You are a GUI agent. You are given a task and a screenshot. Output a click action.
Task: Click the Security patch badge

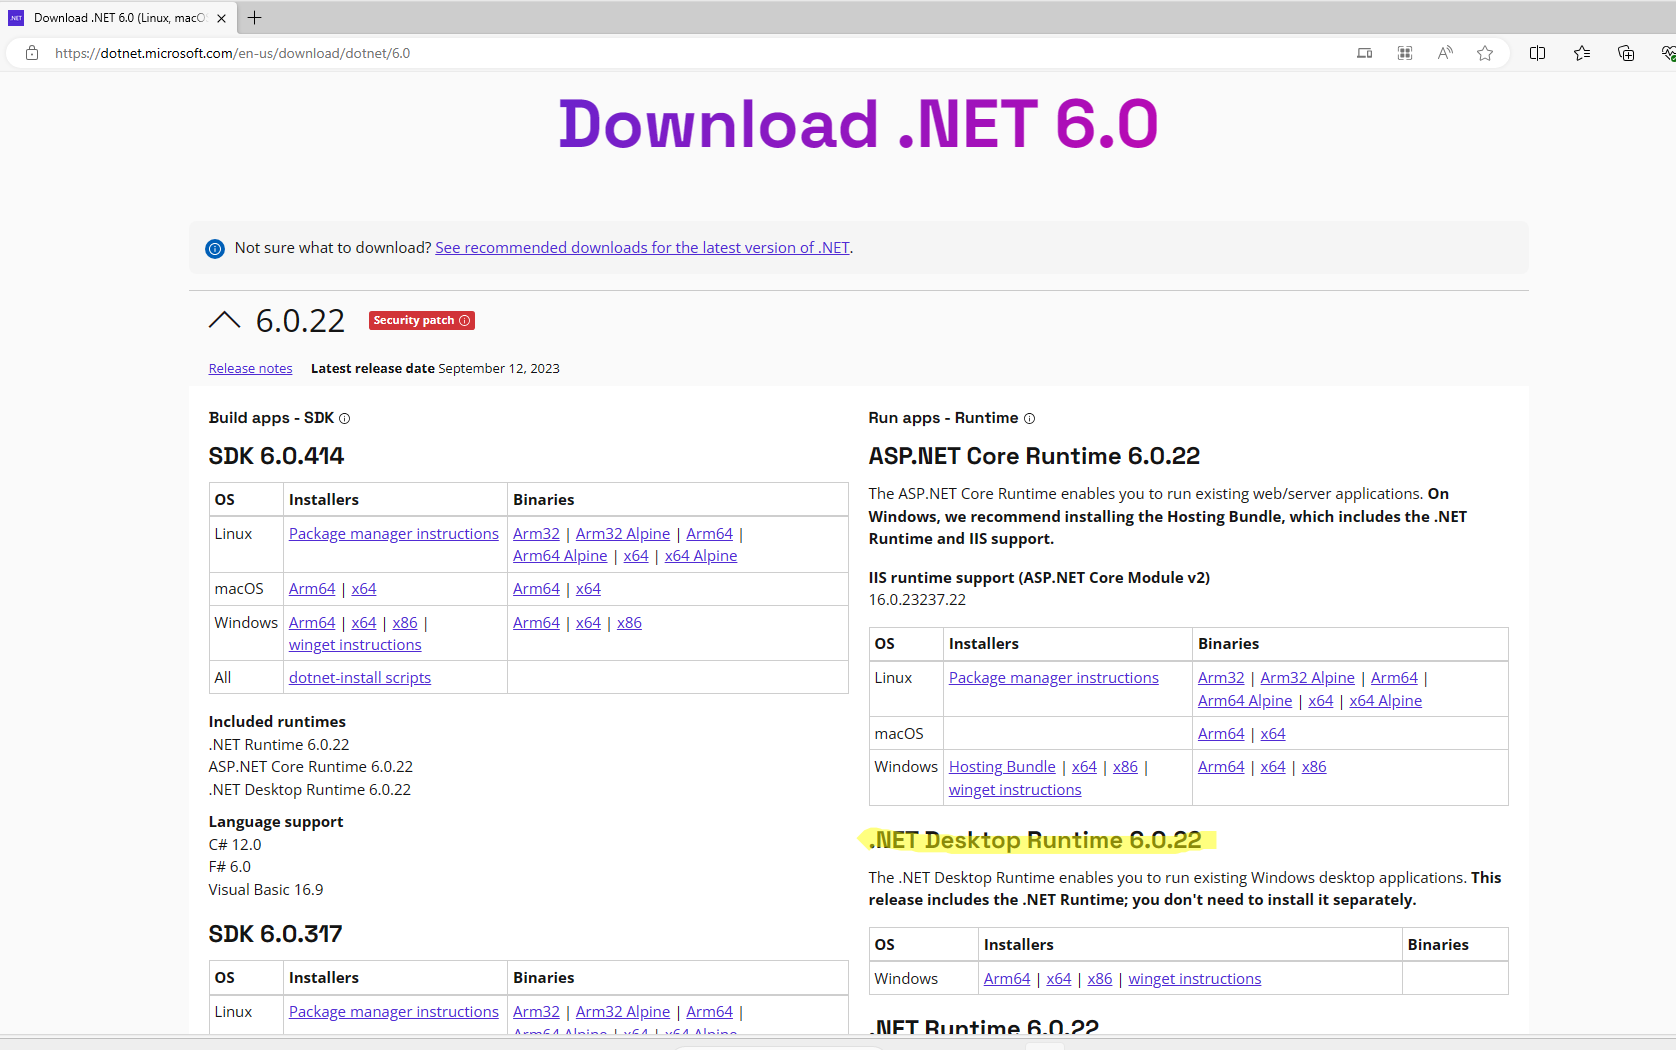coord(421,321)
